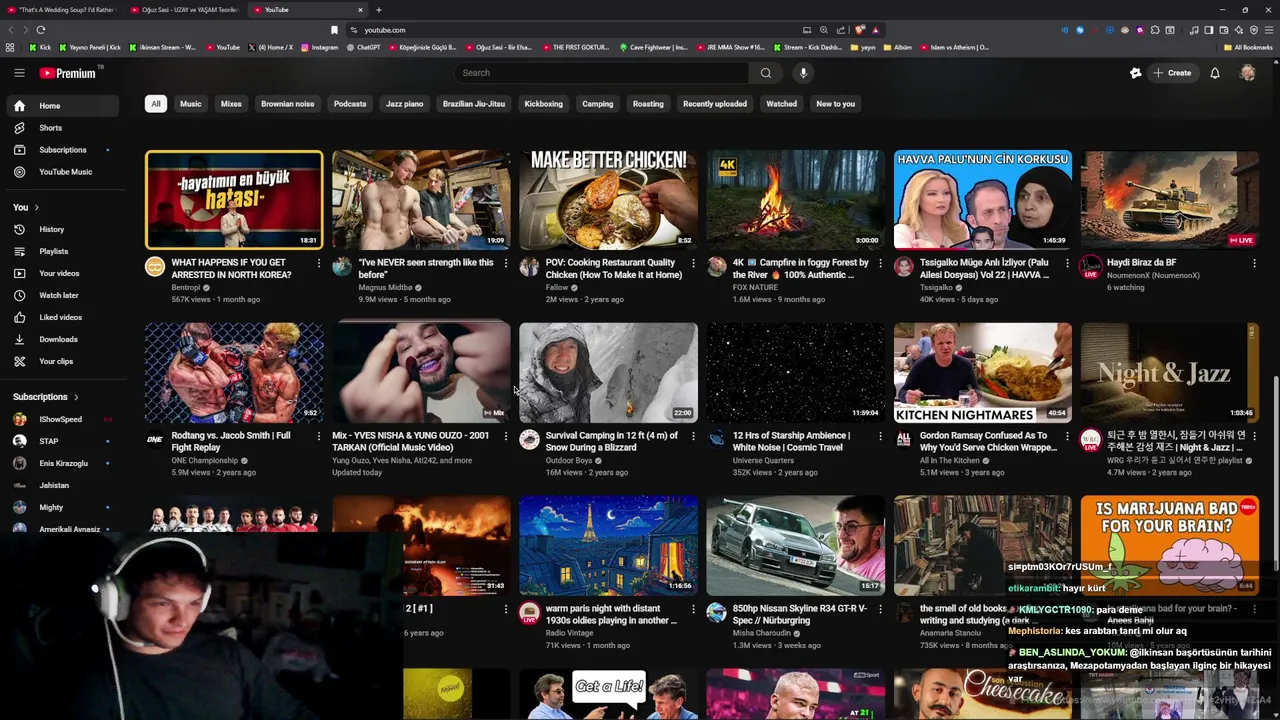Select the Mixes filter chip
The image size is (1280, 720).
[x=231, y=104]
